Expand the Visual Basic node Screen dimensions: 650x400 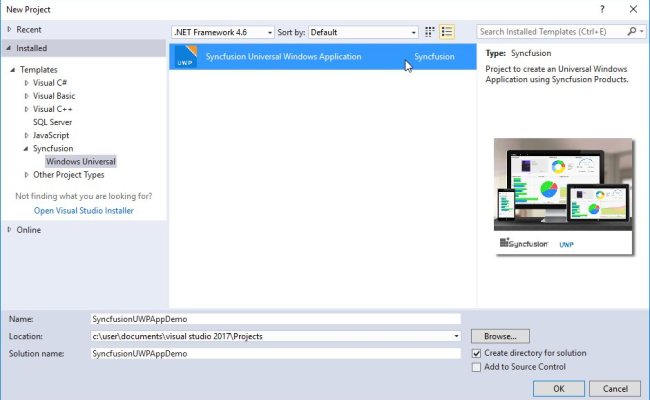pyautogui.click(x=27, y=96)
